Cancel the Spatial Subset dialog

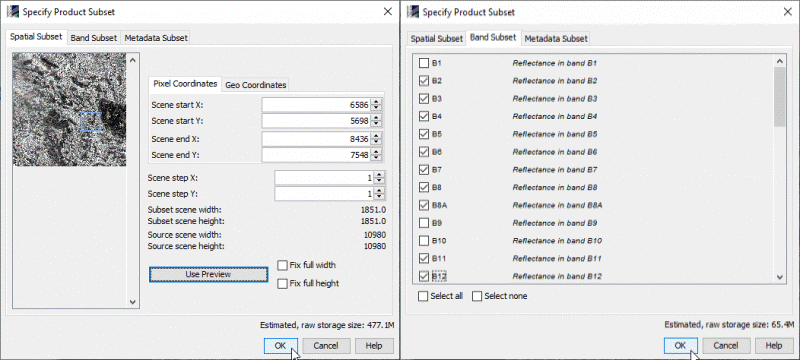[326, 346]
